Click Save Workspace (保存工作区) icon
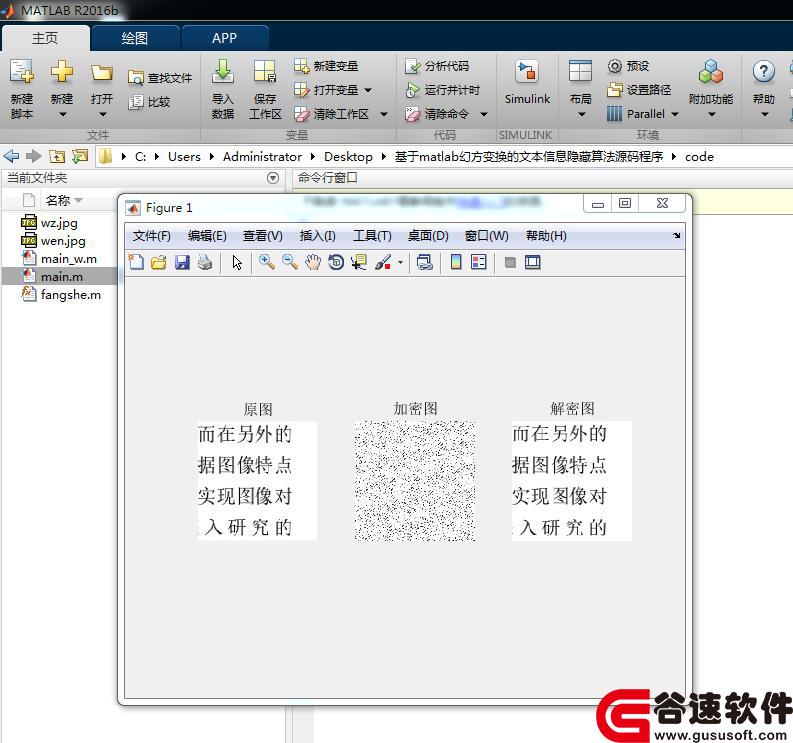The height and width of the screenshot is (743, 793). click(x=265, y=71)
